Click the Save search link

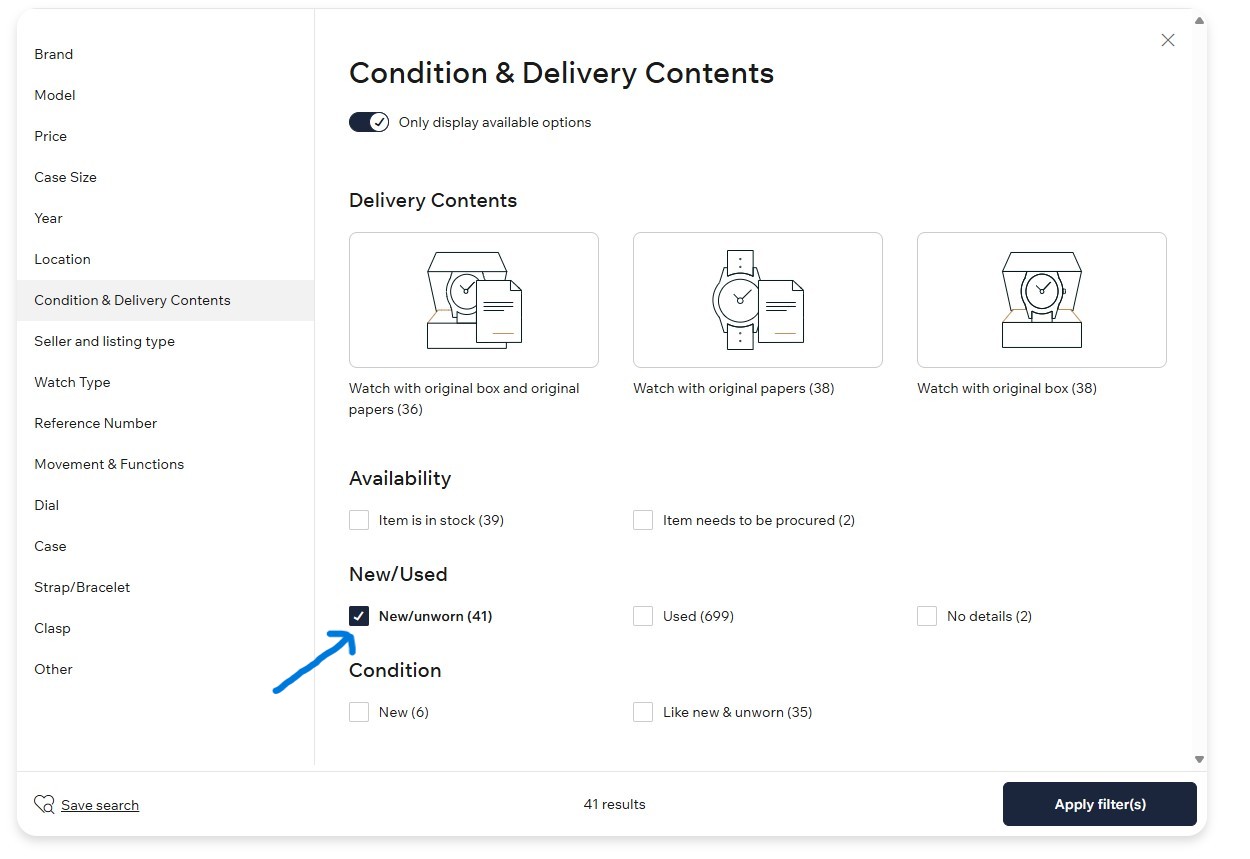point(100,805)
